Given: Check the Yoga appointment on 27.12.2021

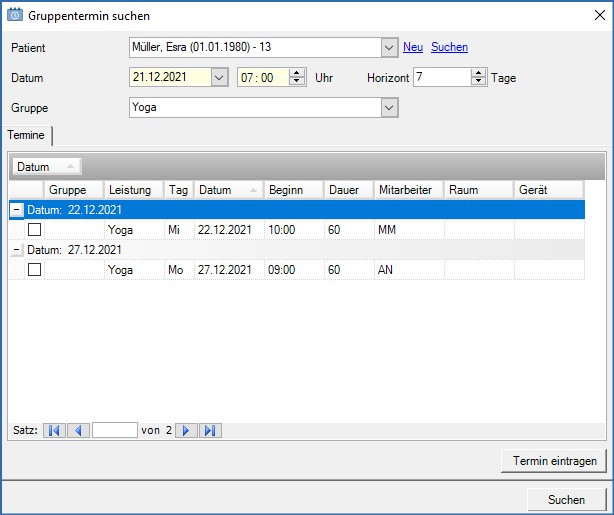Looking at the screenshot, I should (35, 270).
